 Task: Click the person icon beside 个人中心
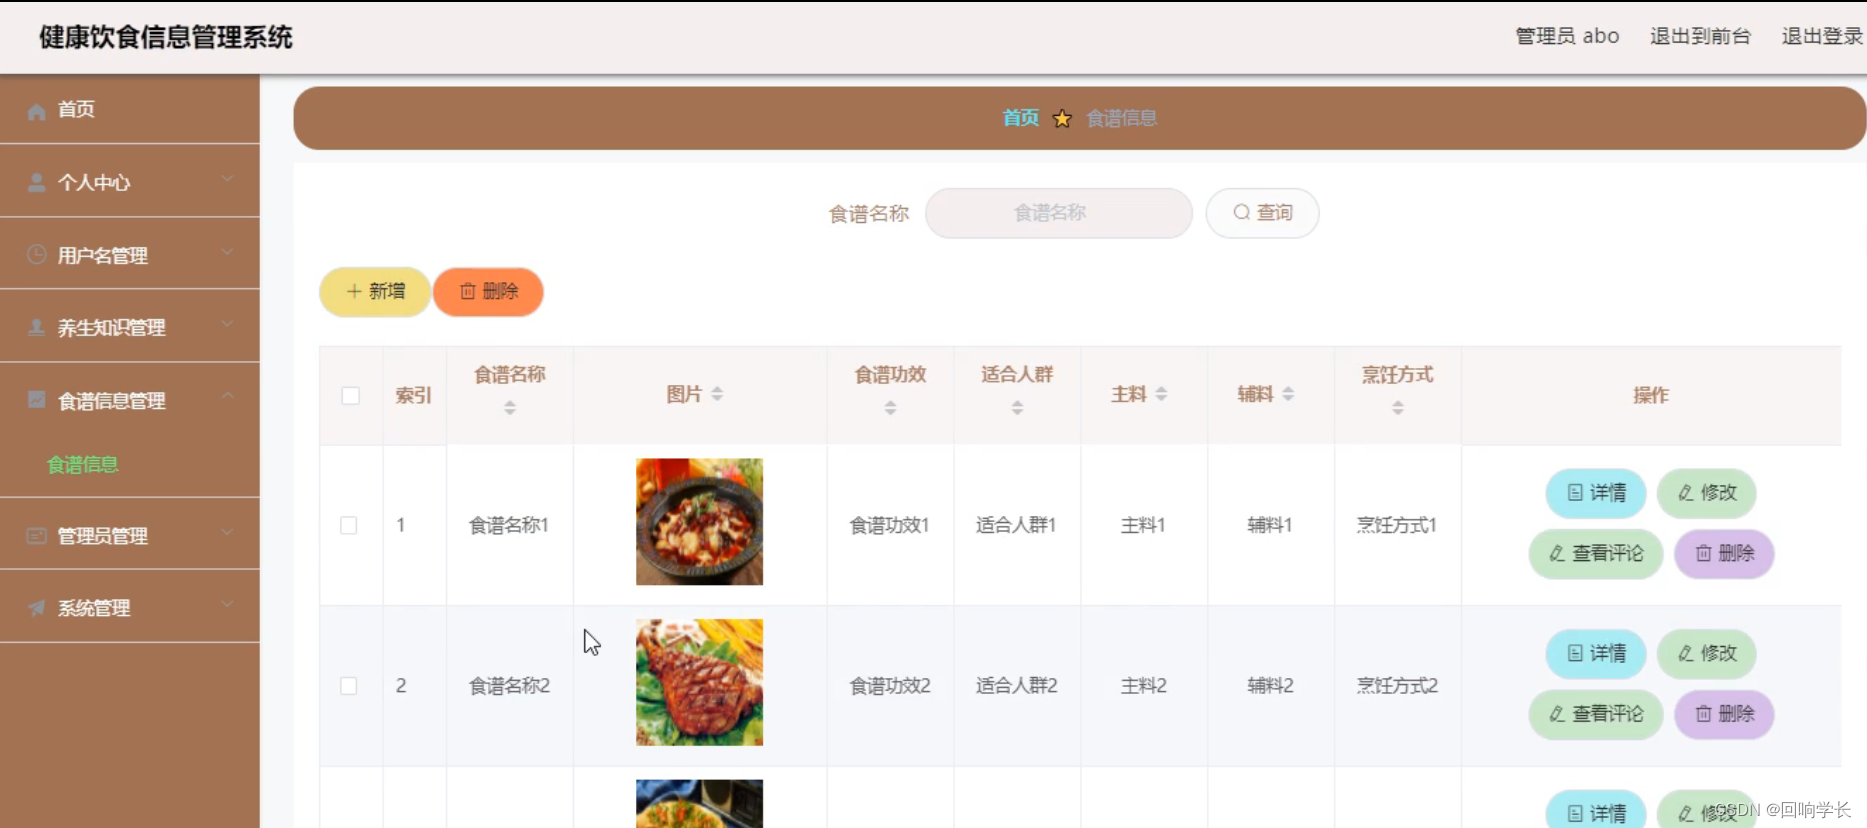tap(37, 183)
